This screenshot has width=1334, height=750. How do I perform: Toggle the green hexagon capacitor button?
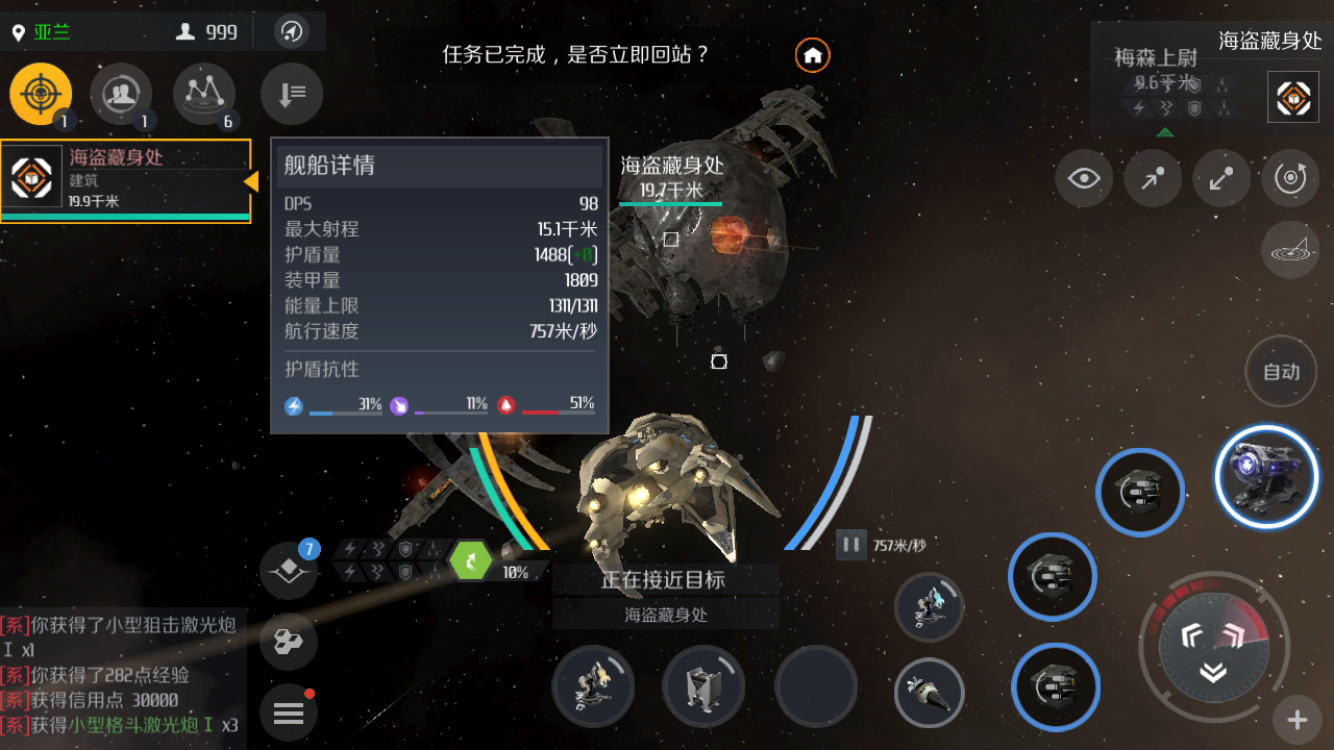pyautogui.click(x=470, y=560)
